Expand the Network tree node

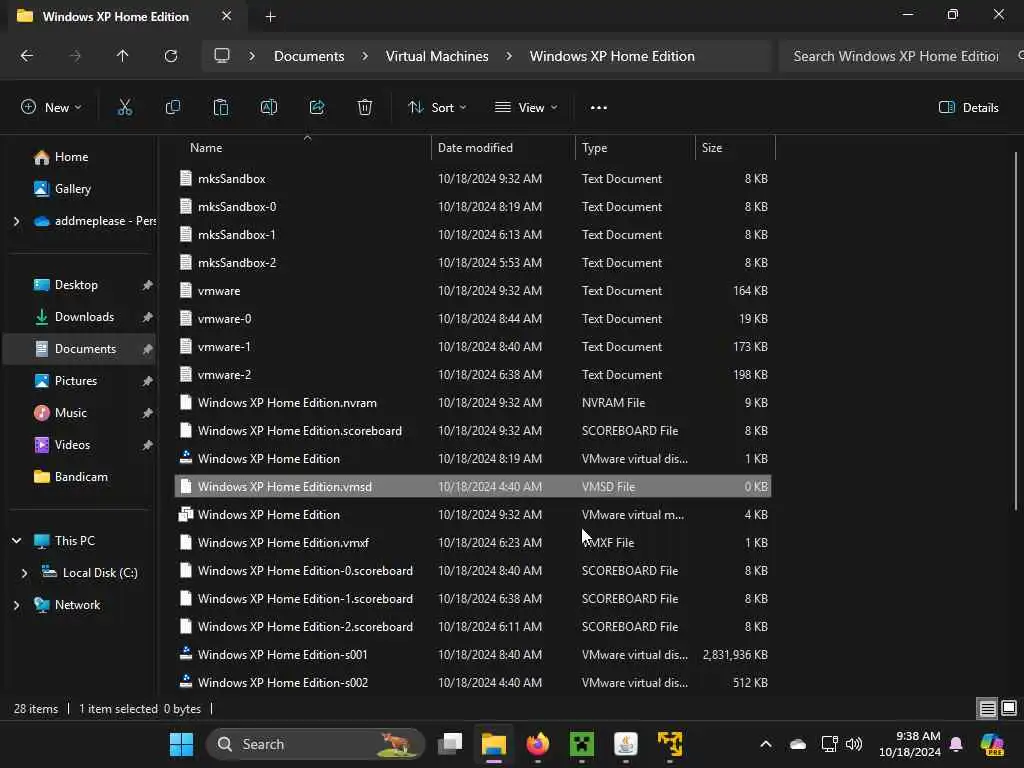click(16, 605)
